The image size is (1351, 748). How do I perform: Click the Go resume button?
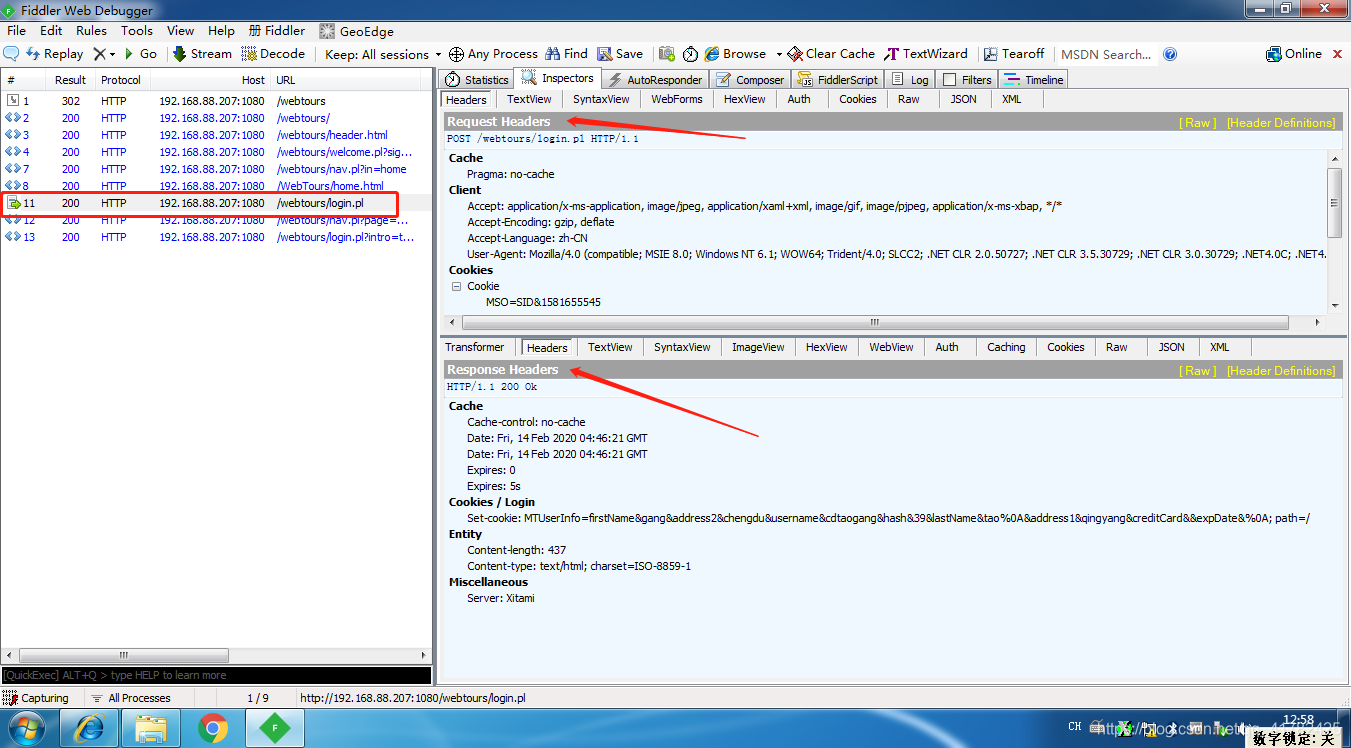[x=140, y=54]
